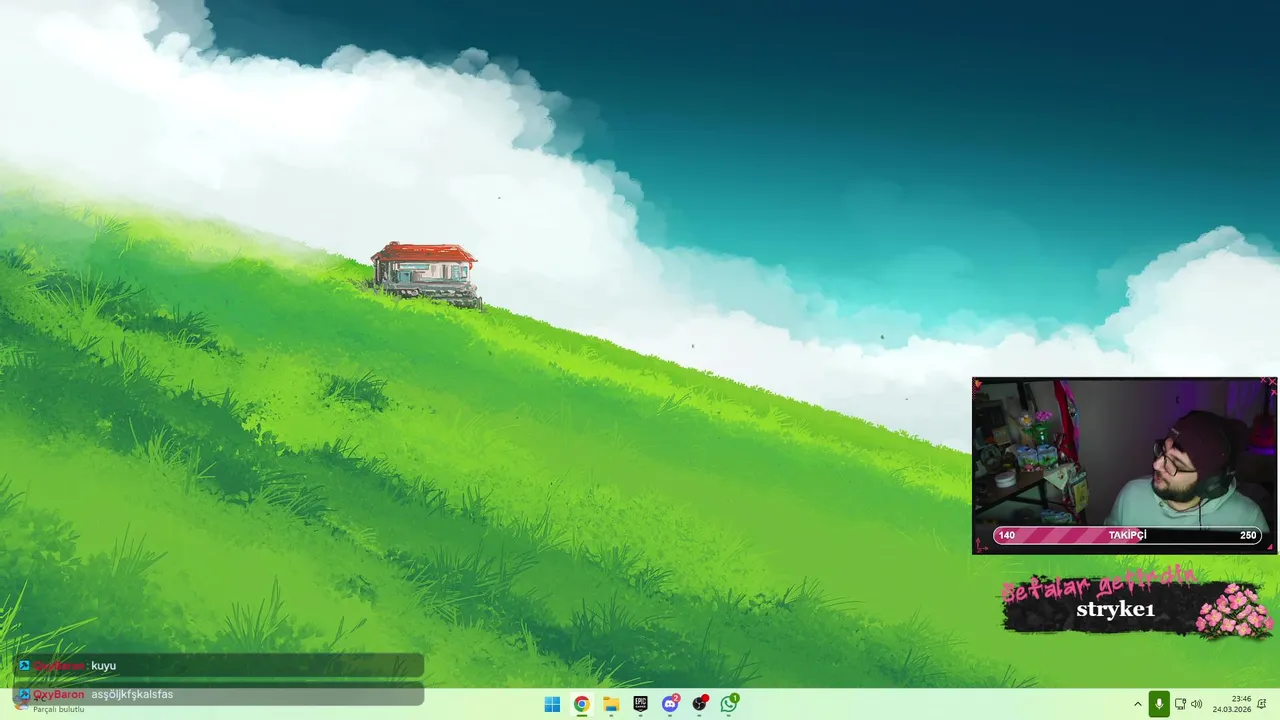Image resolution: width=1280 pixels, height=720 pixels.
Task: Open the network status tray icon
Action: [x=1180, y=704]
